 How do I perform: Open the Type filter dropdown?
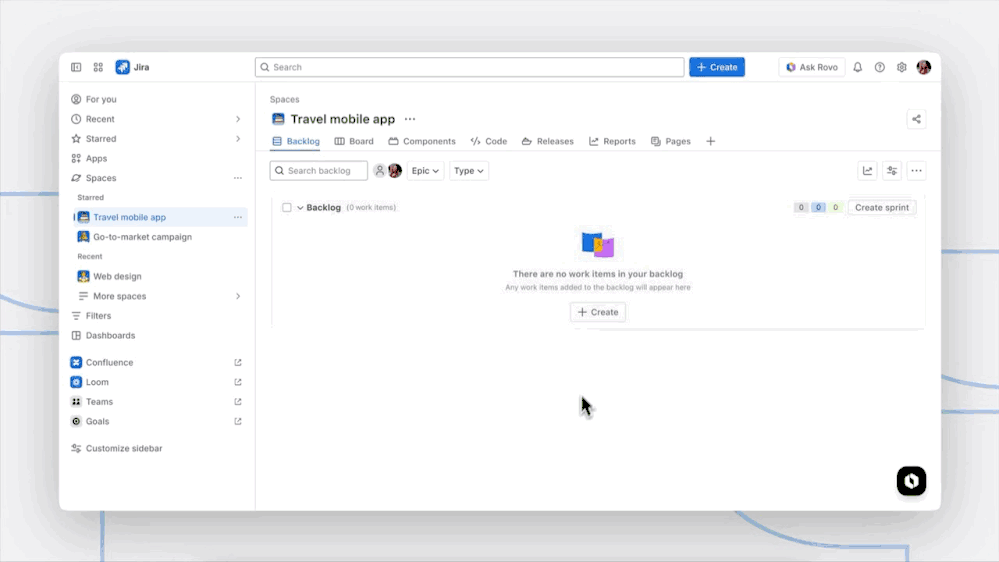pos(469,171)
